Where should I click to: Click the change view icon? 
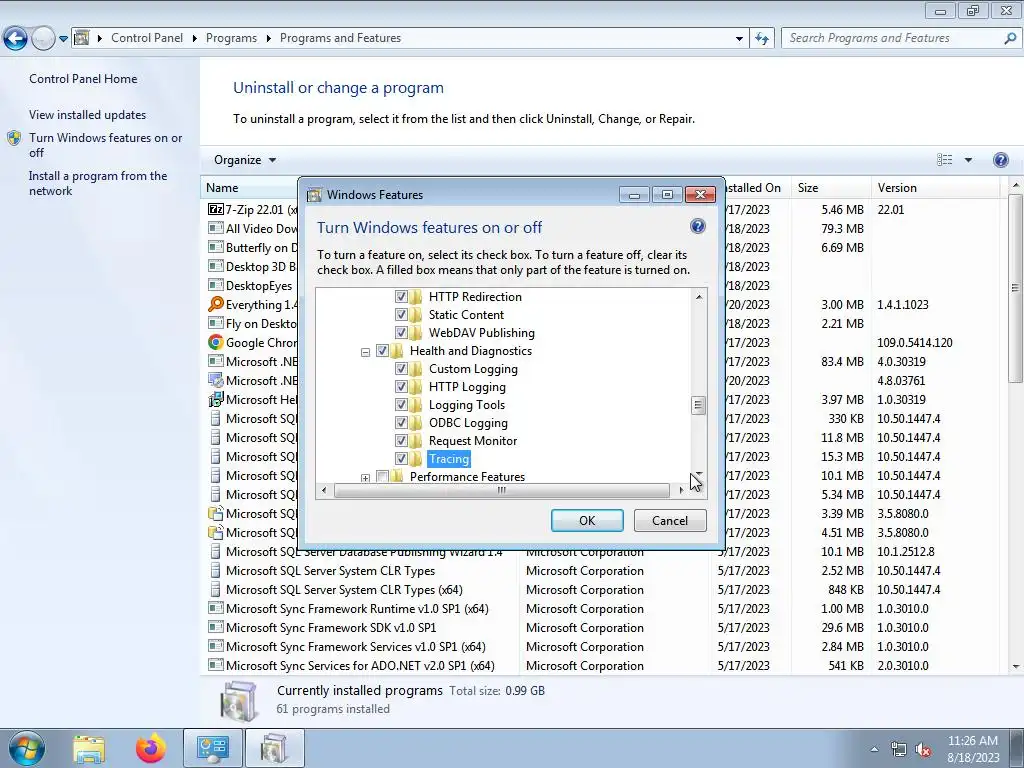tap(944, 160)
